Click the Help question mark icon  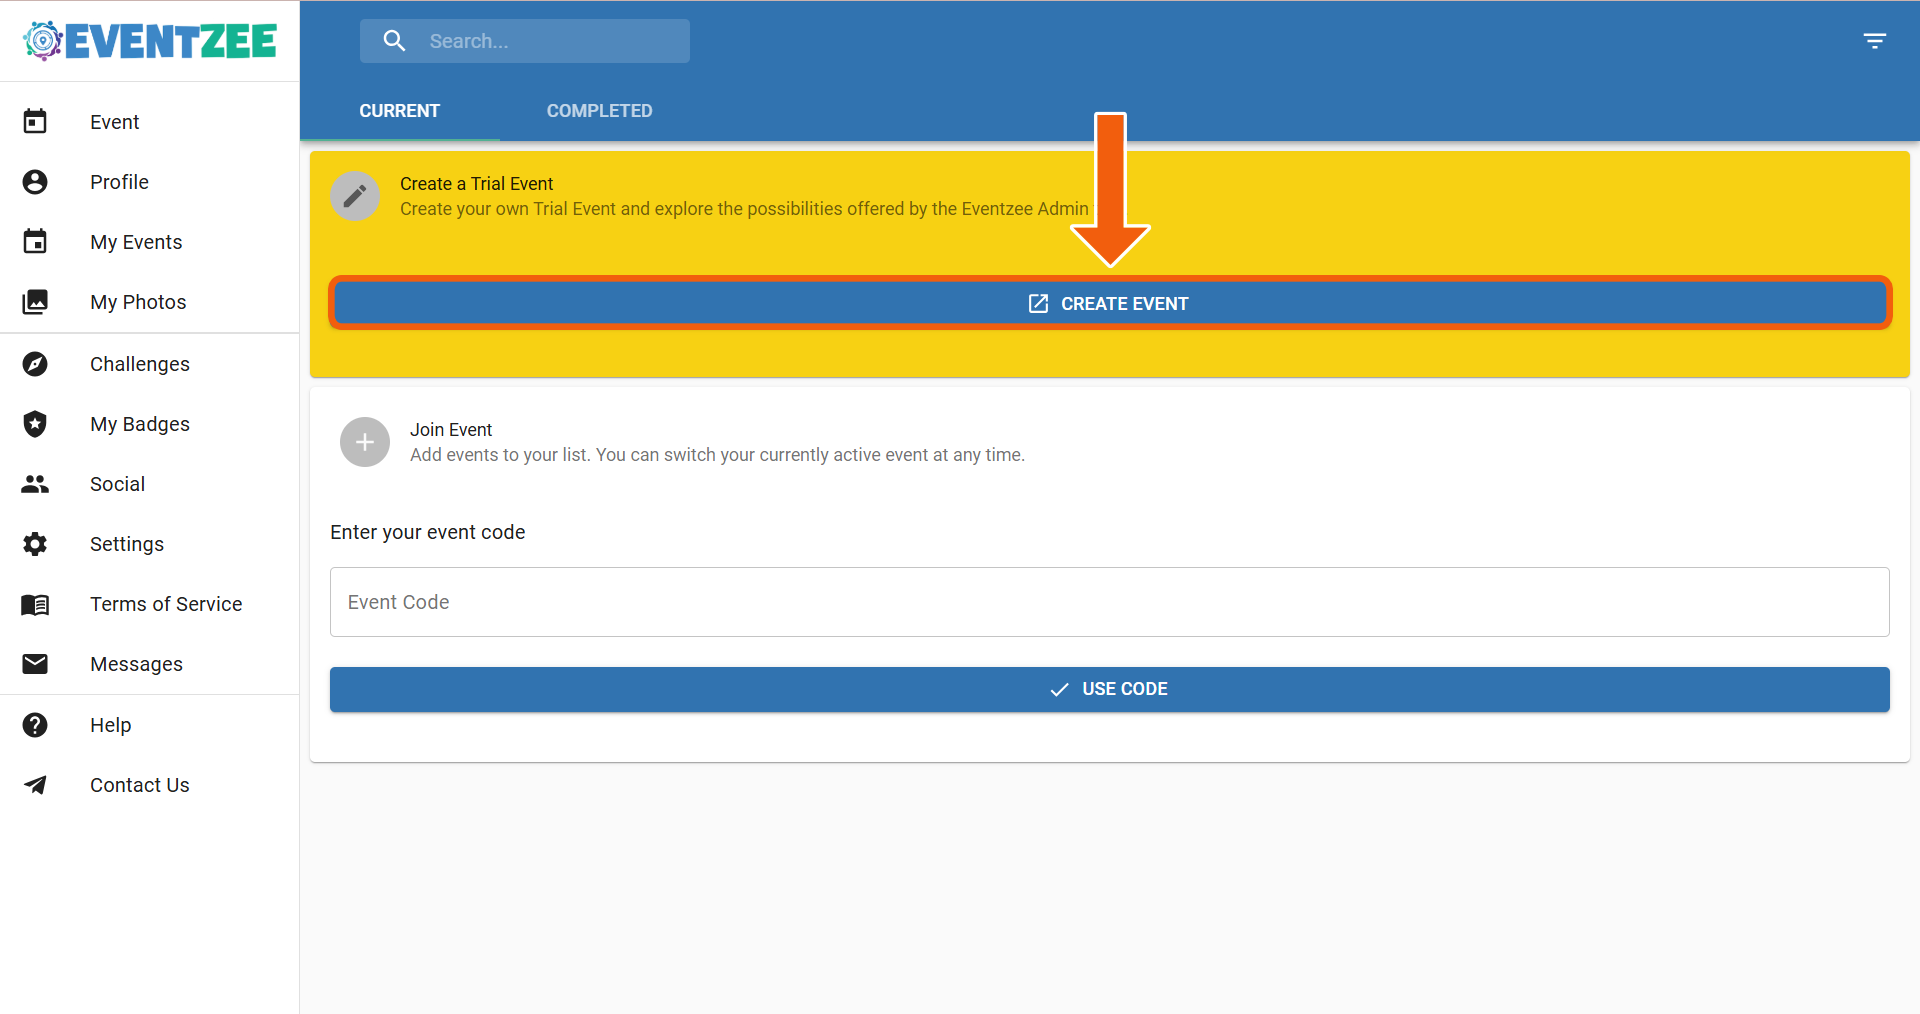35,724
